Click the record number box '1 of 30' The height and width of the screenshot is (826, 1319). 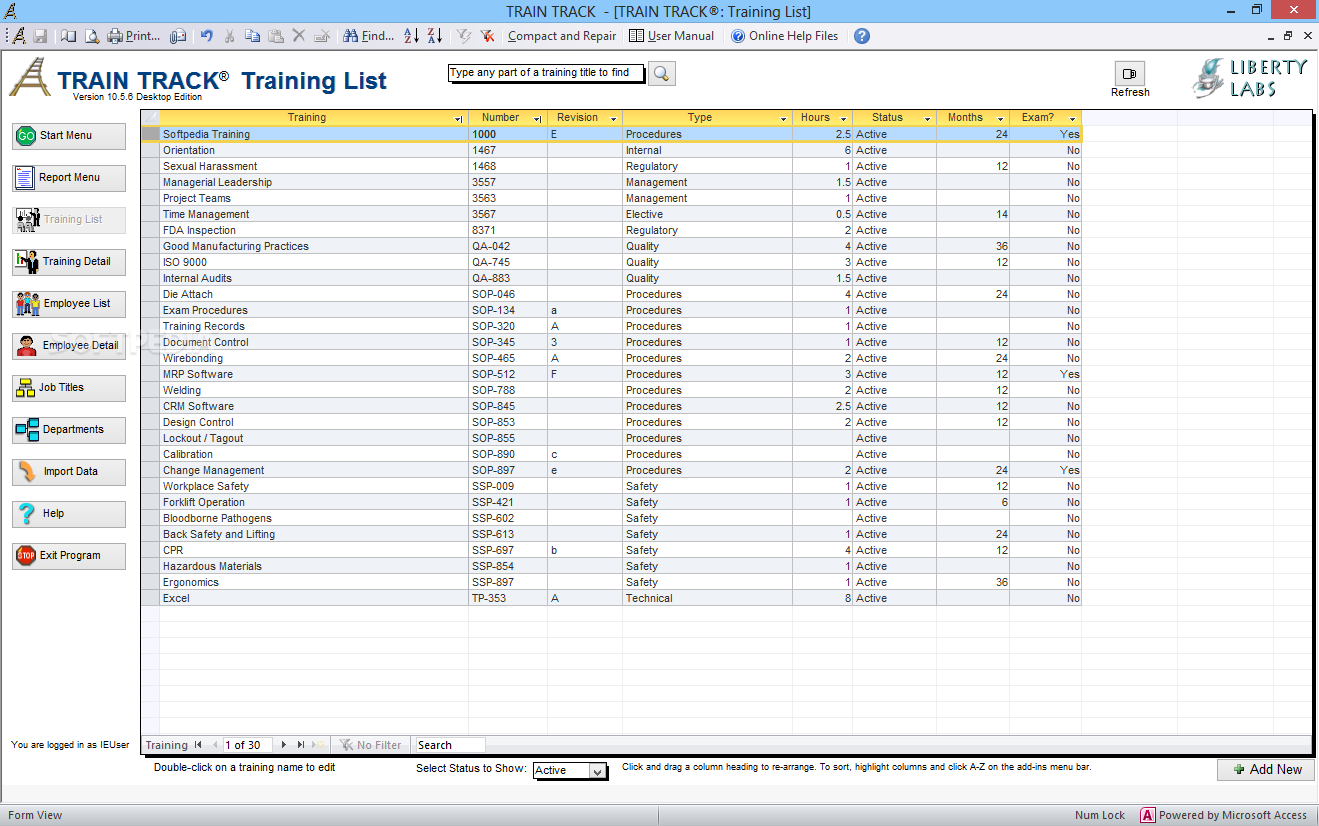[248, 745]
